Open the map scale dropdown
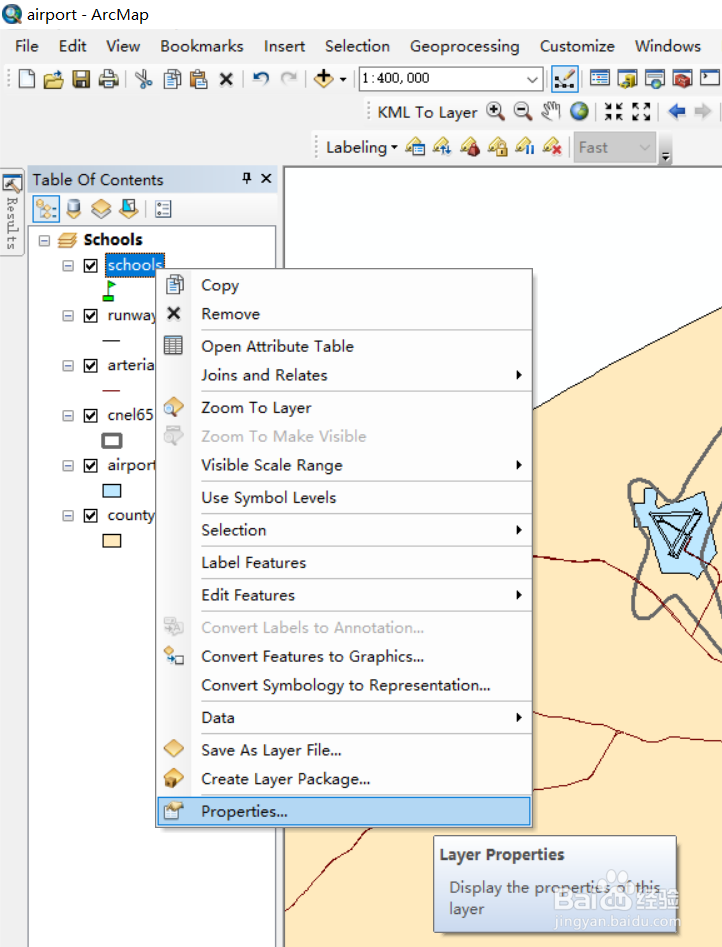Screen dimensions: 722x947 (532, 79)
